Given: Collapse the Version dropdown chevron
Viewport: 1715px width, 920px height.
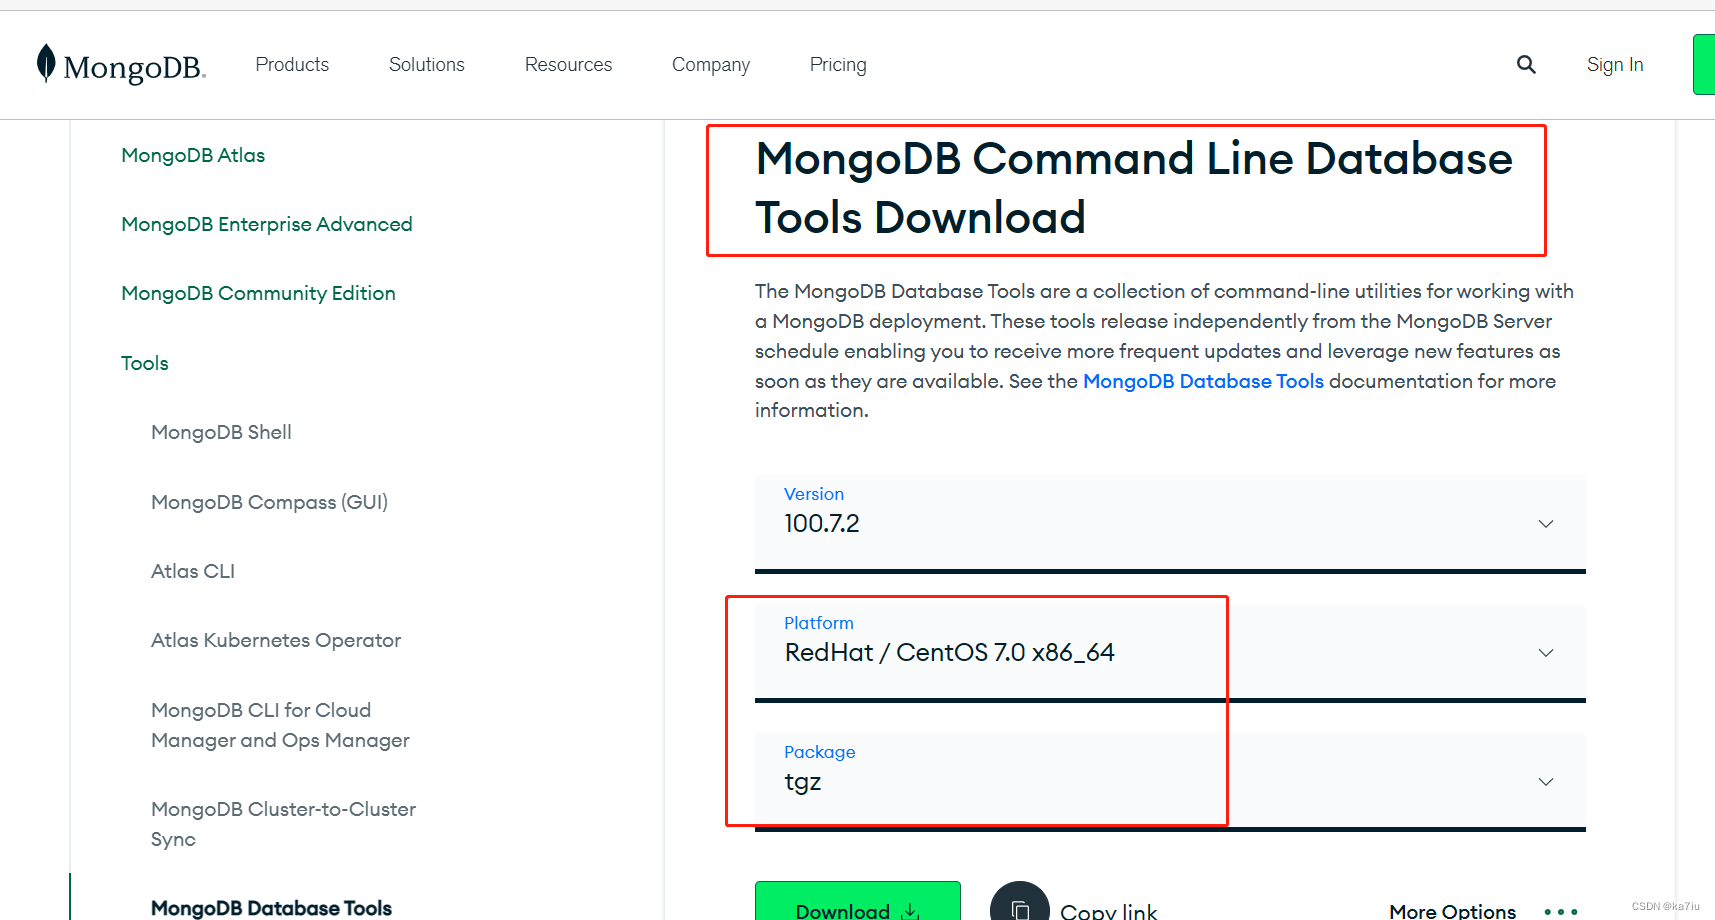Looking at the screenshot, I should pyautogui.click(x=1546, y=523).
